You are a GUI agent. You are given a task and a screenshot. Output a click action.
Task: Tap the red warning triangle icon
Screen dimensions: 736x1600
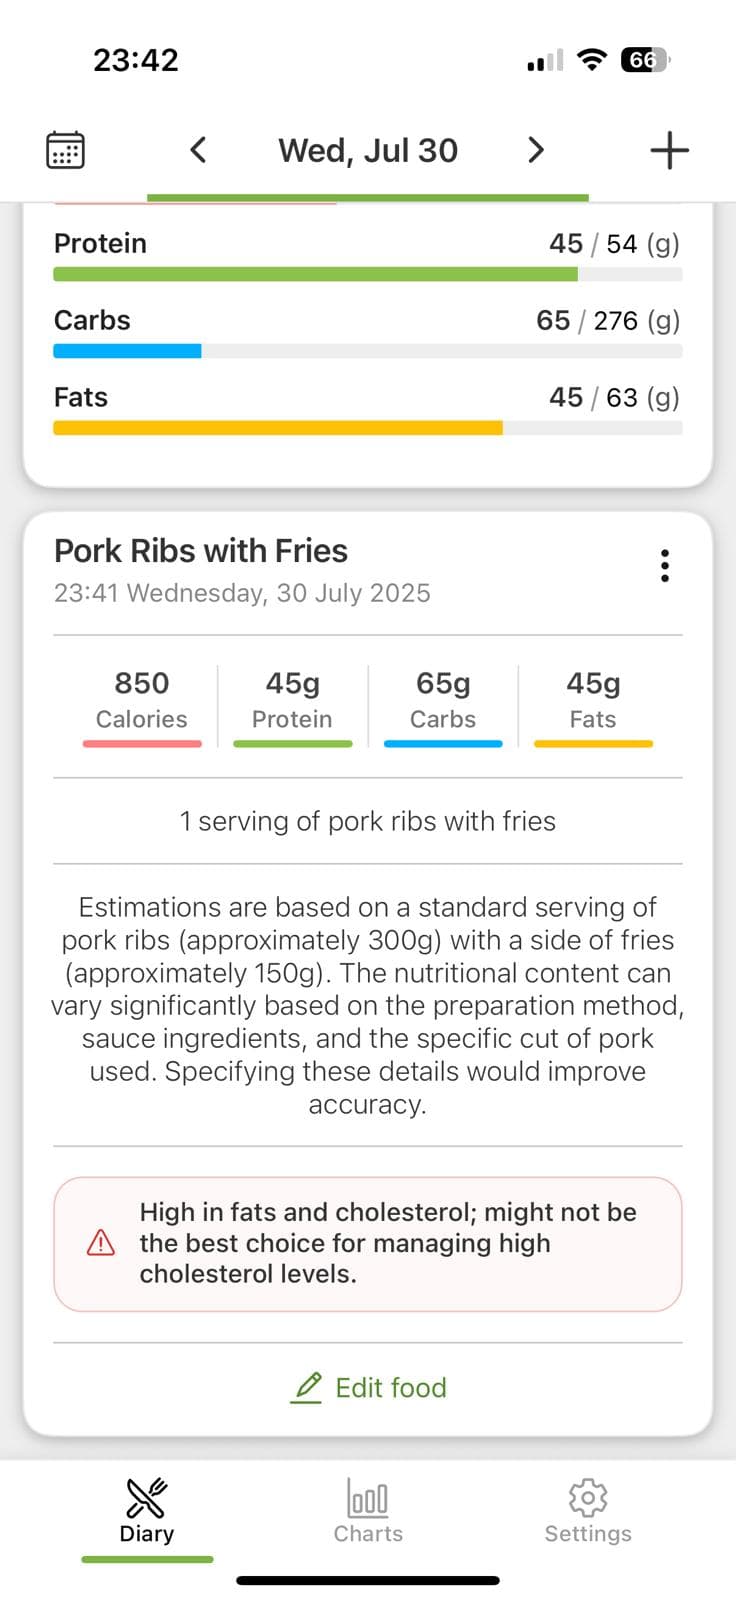[x=101, y=1243]
